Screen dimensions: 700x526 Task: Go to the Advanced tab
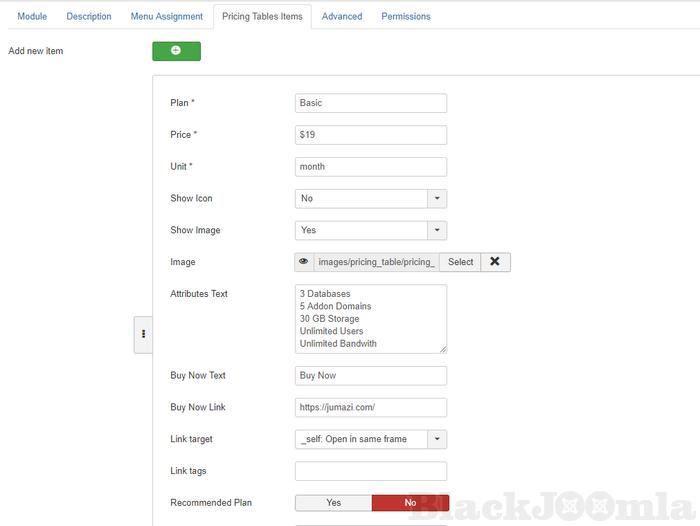click(x=342, y=17)
